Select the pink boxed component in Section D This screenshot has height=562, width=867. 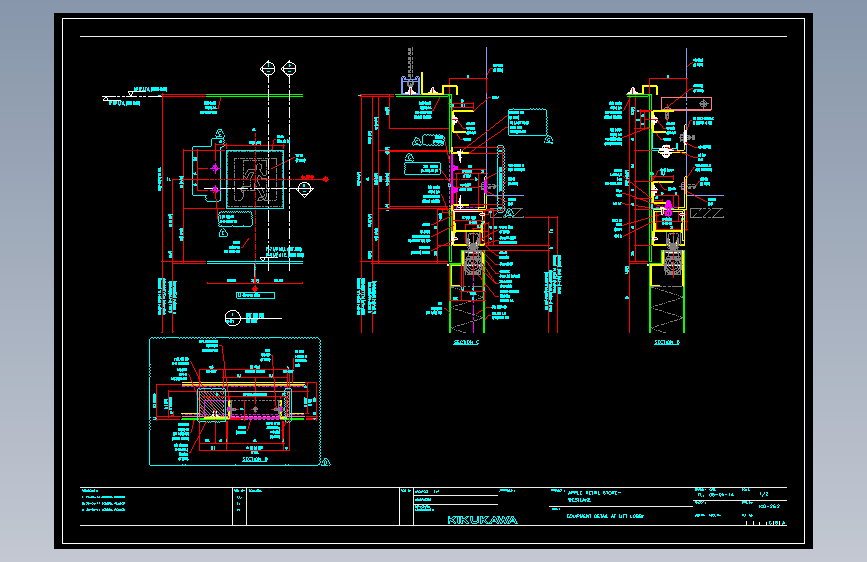click(x=686, y=103)
